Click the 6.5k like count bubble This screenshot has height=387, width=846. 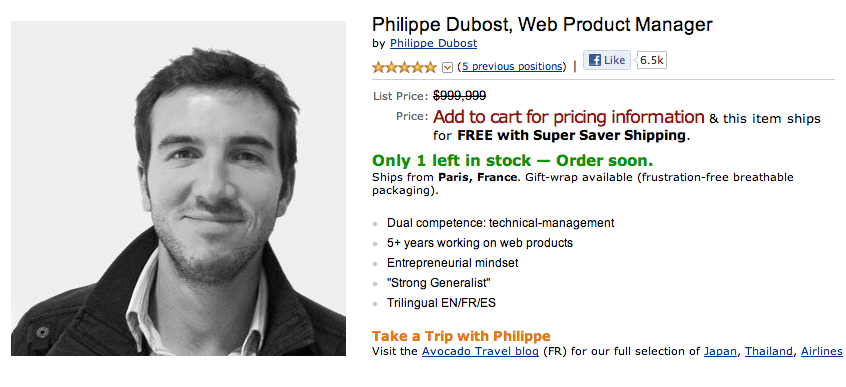pos(651,60)
